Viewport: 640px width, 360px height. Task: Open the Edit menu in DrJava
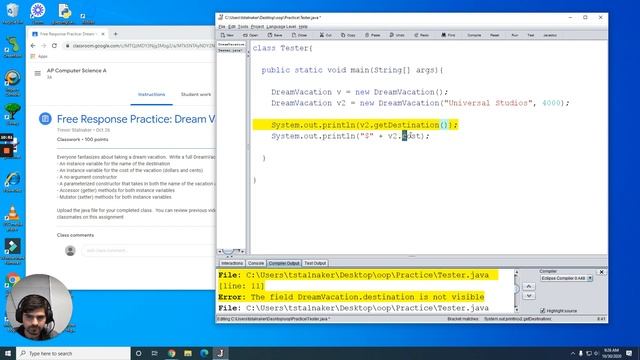point(232,27)
